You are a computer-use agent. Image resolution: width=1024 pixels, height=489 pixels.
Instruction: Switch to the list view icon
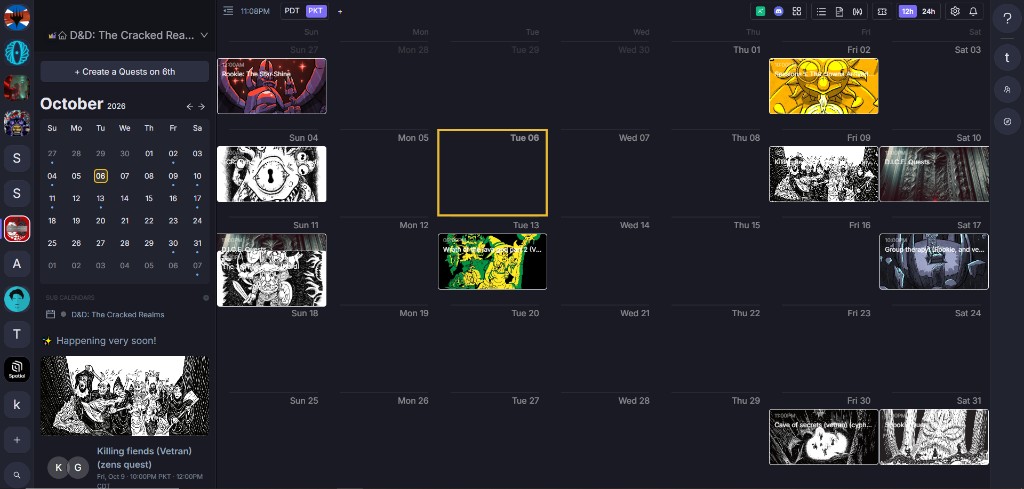click(822, 11)
